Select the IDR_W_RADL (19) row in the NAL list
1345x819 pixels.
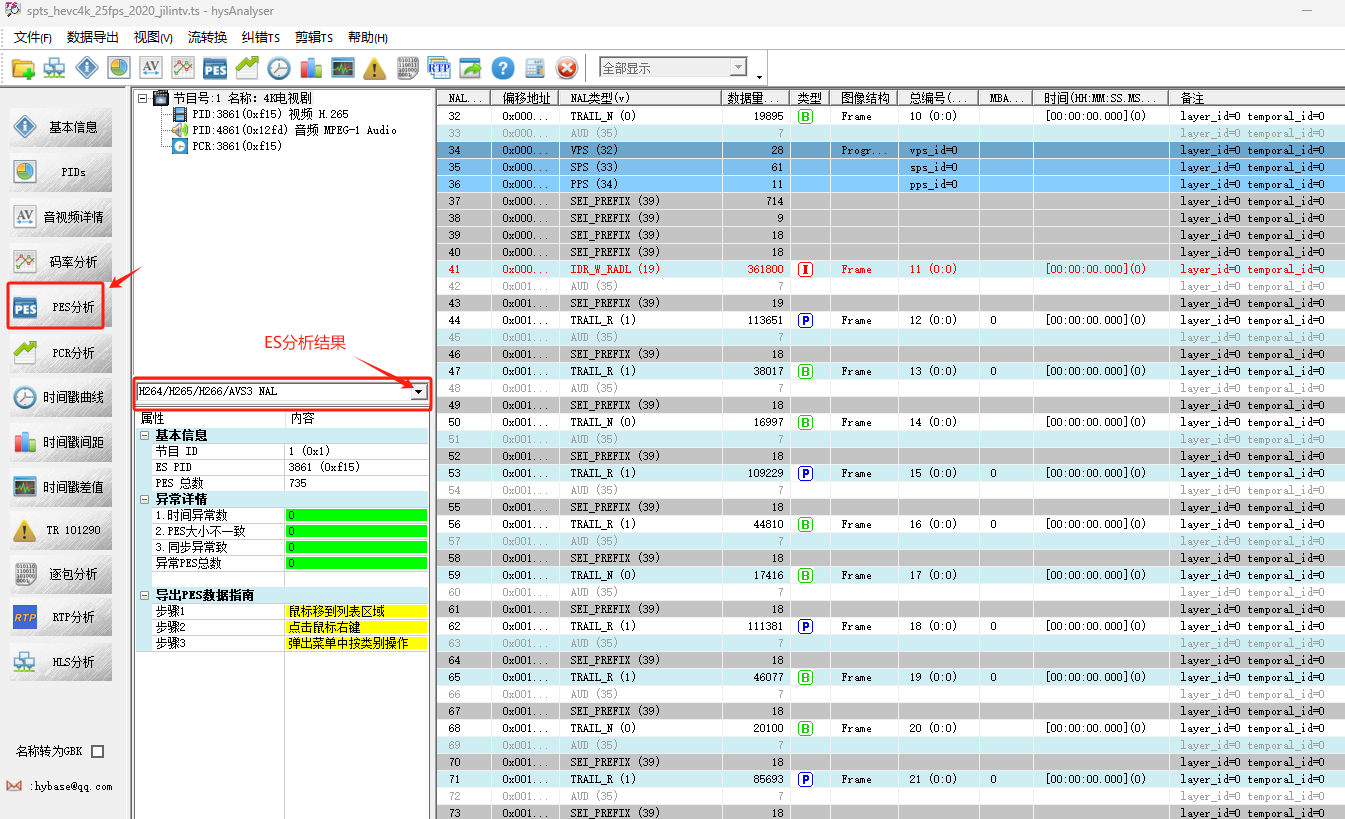click(x=614, y=270)
